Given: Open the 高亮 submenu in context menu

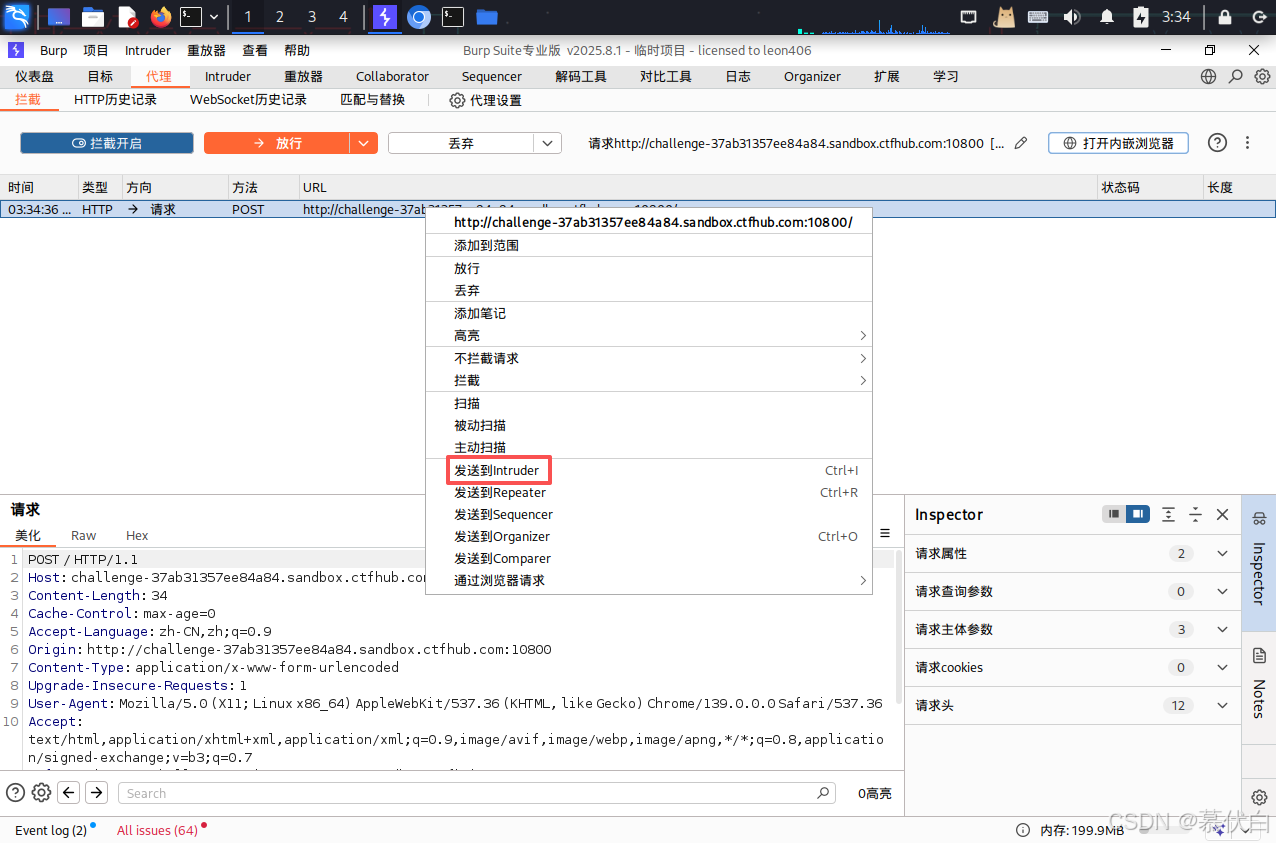Looking at the screenshot, I should pyautogui.click(x=649, y=335).
